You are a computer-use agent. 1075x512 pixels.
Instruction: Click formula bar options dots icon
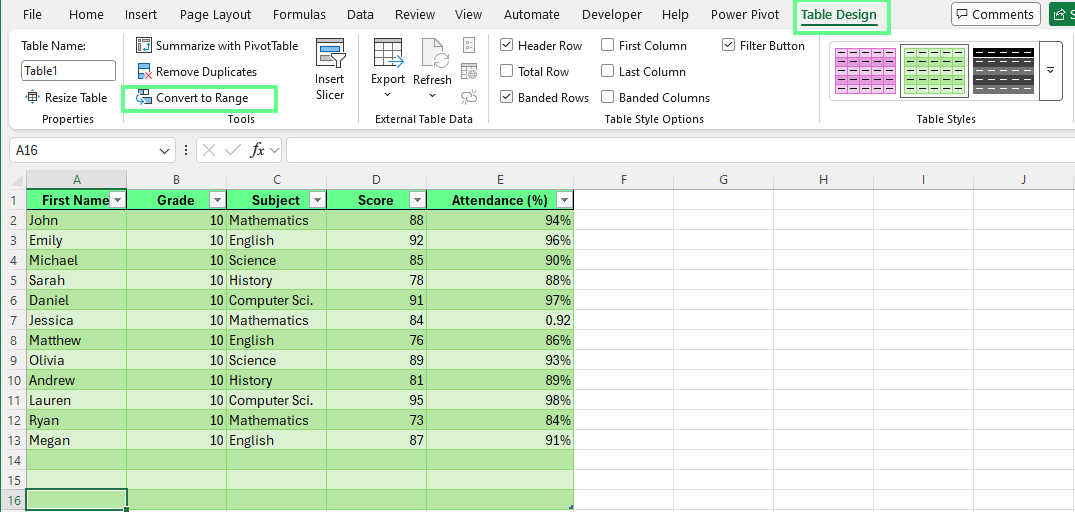coord(185,151)
